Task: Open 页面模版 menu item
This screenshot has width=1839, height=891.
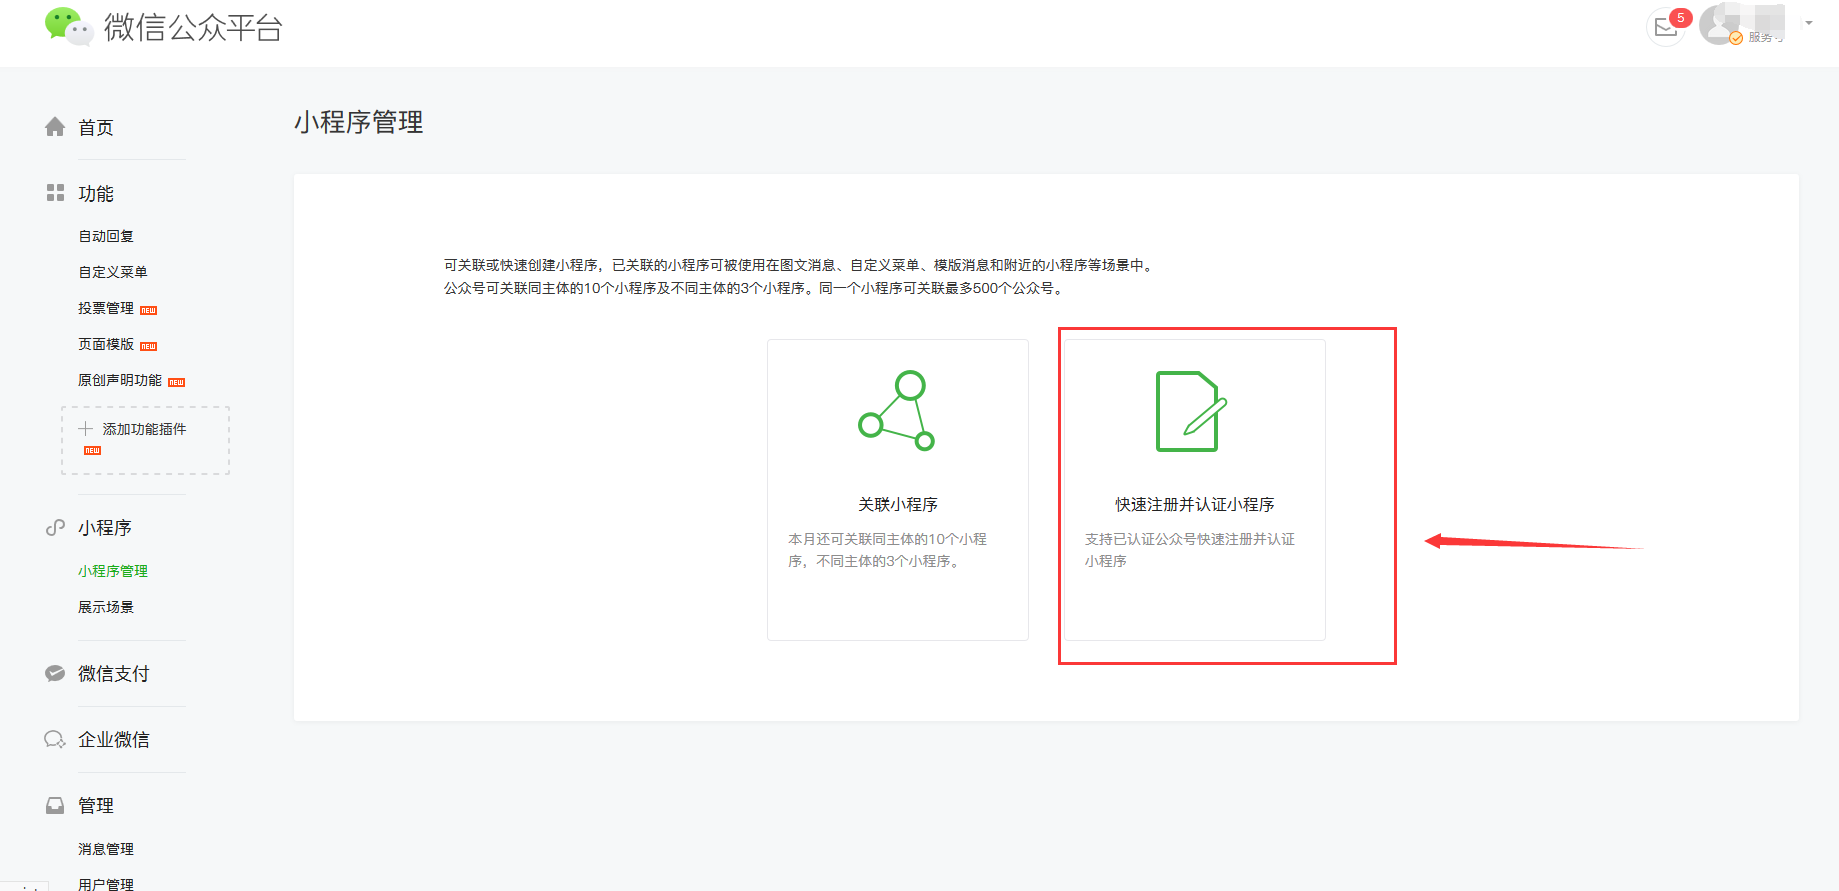Action: (x=106, y=344)
